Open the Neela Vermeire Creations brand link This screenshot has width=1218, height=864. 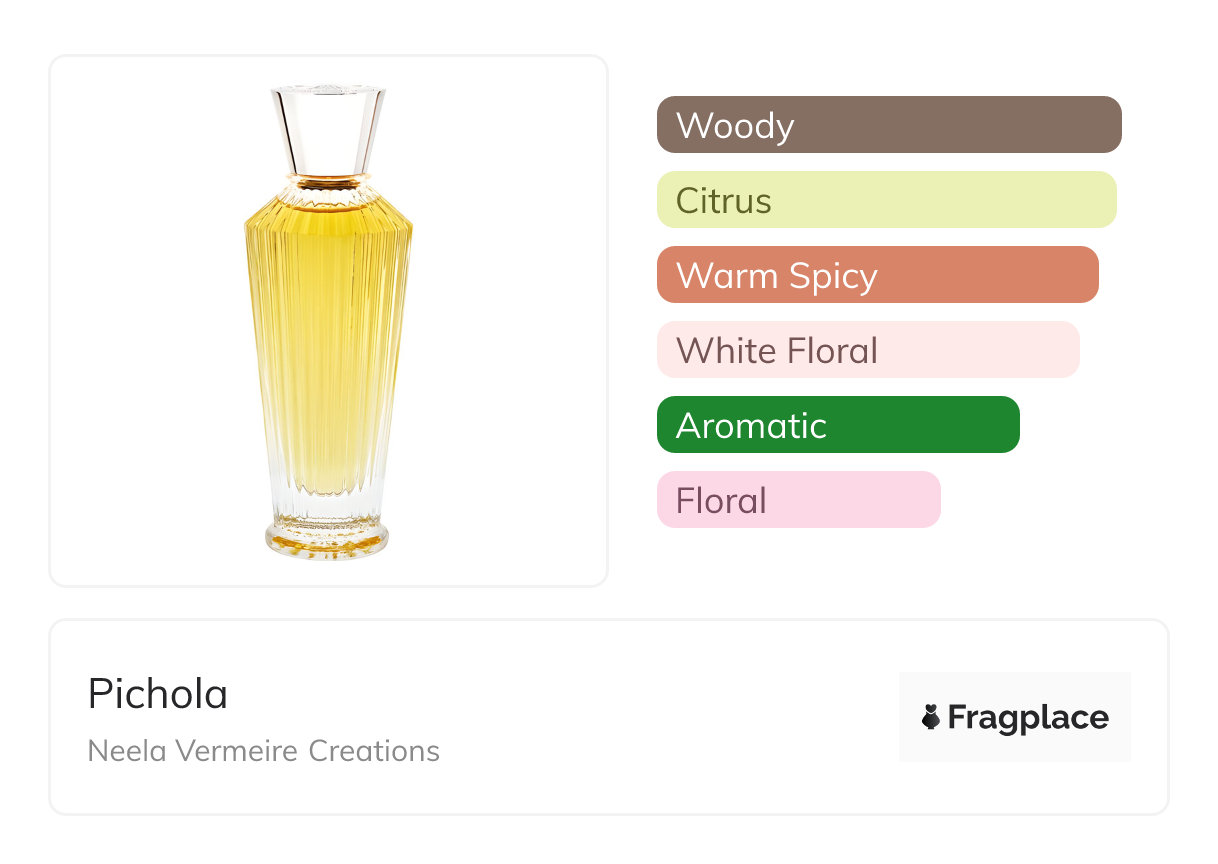point(264,750)
